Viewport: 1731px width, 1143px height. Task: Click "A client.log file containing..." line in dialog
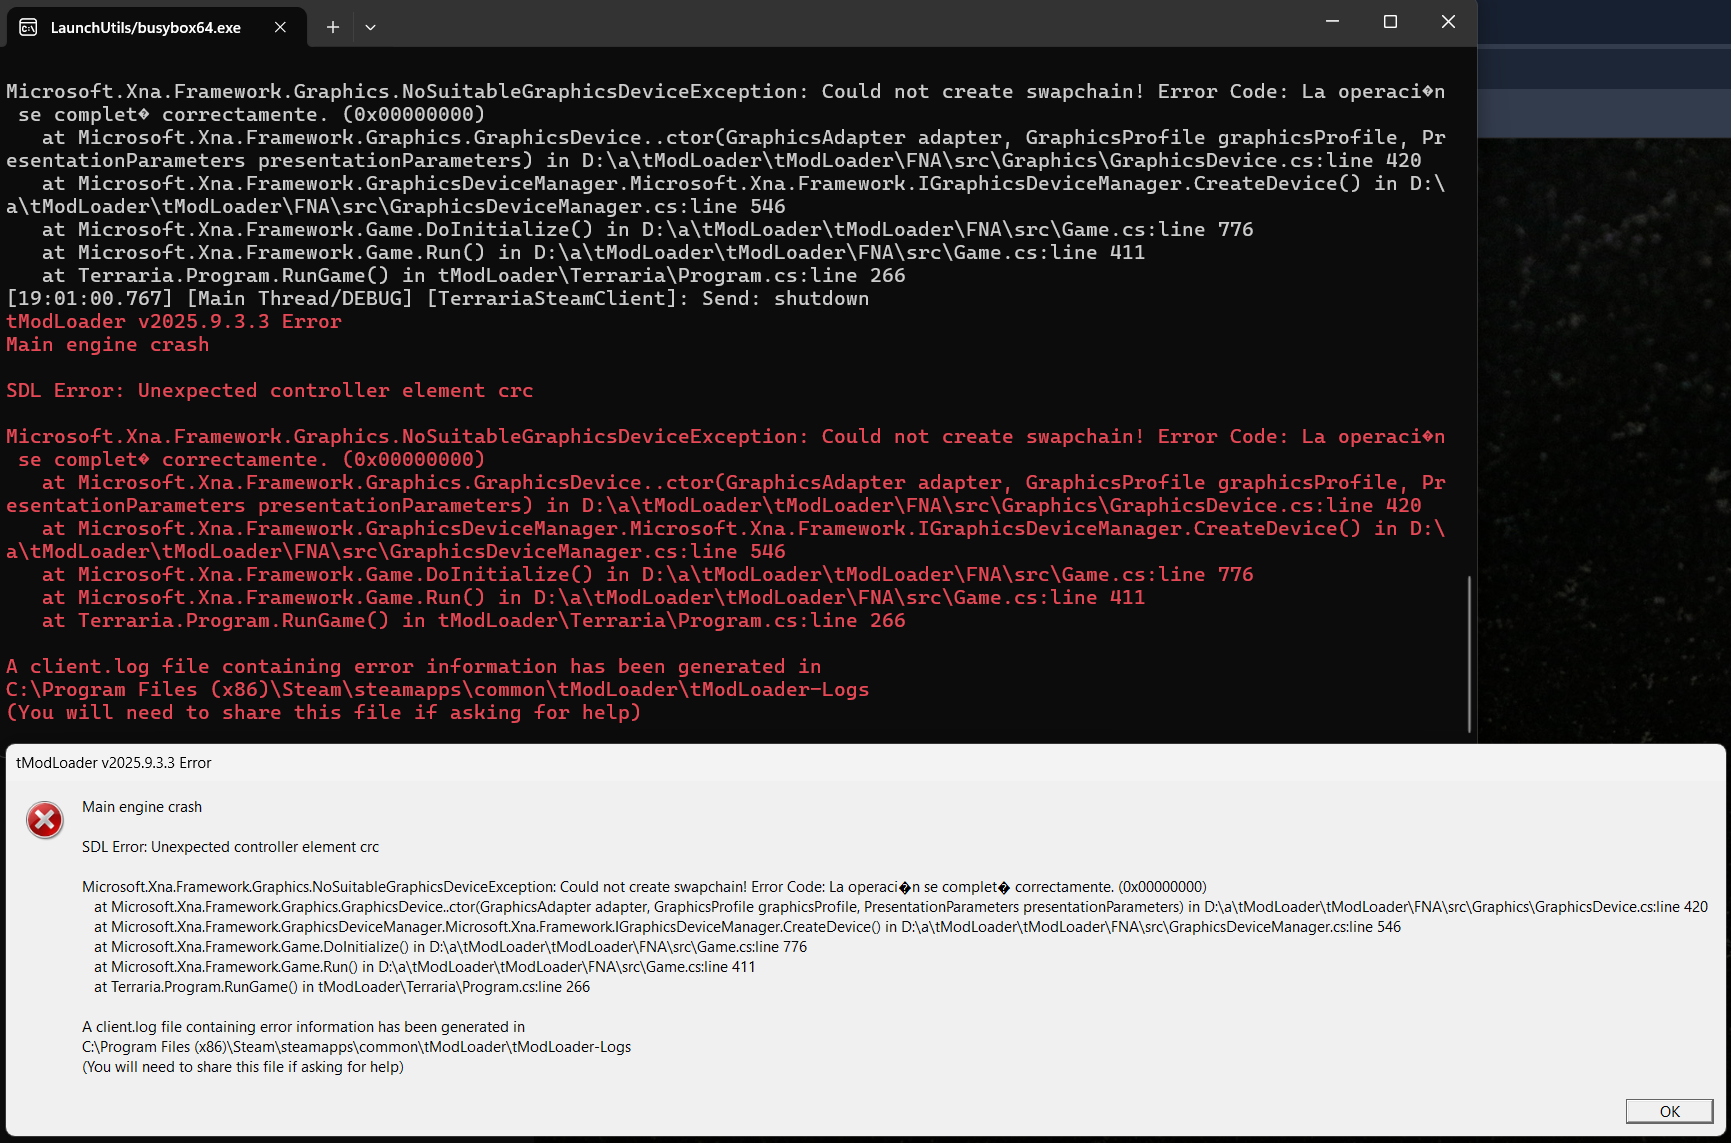[x=303, y=1027]
